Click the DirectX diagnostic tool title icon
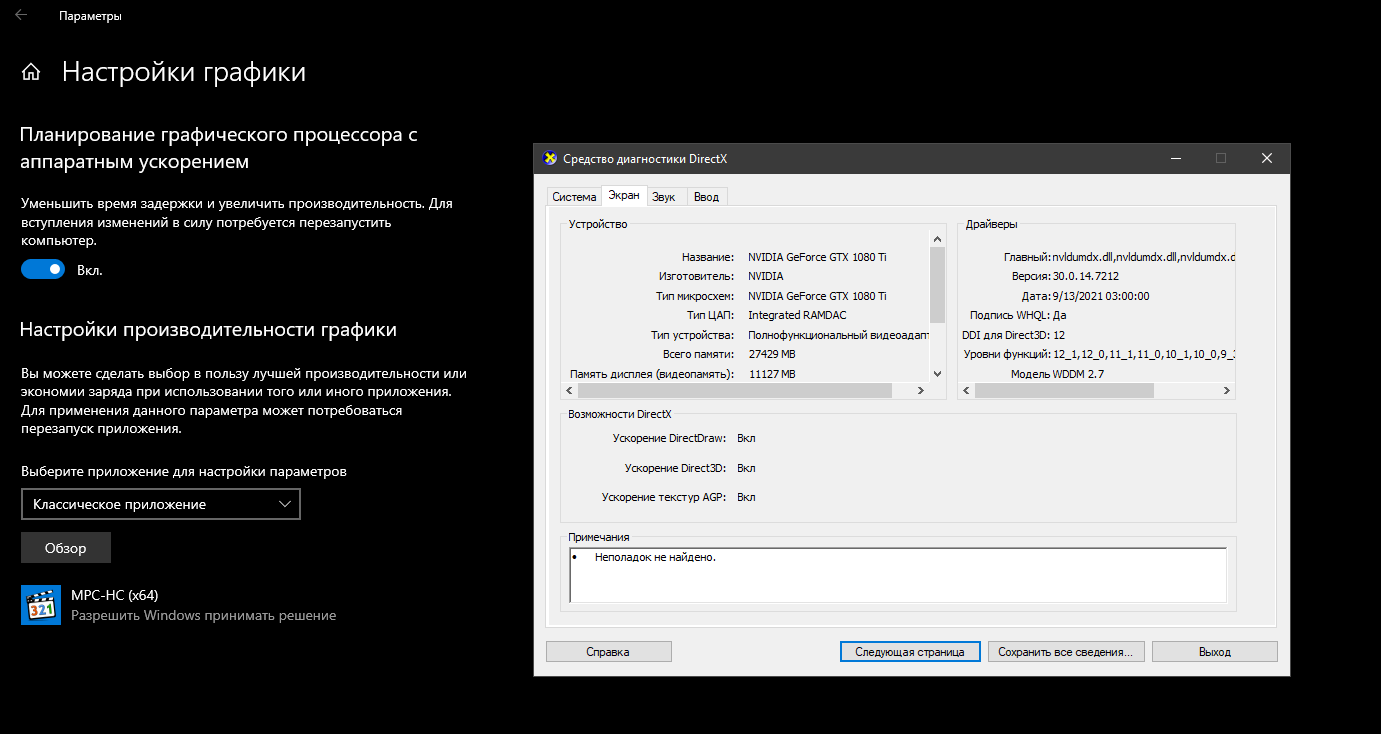This screenshot has width=1381, height=734. click(549, 158)
